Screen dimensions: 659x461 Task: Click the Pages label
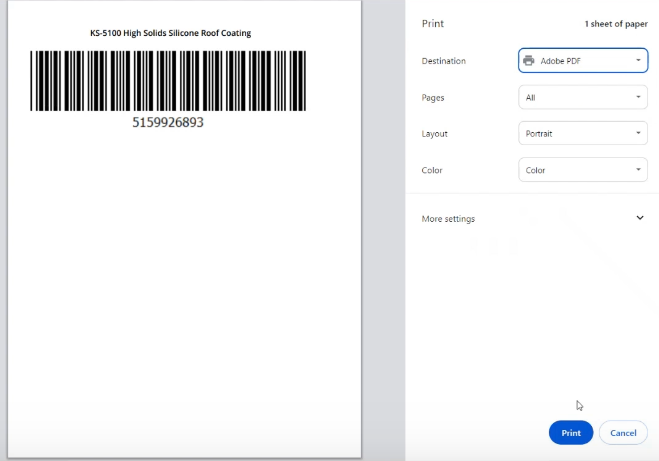(433, 97)
